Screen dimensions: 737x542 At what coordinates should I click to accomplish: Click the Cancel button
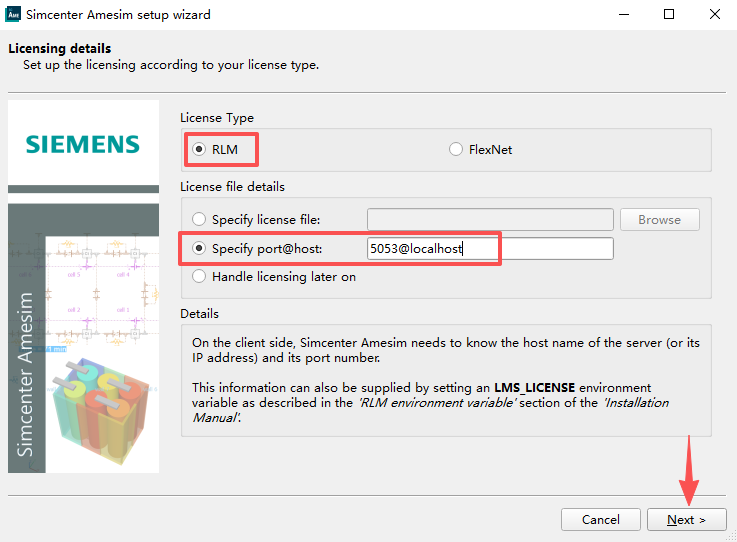(601, 519)
